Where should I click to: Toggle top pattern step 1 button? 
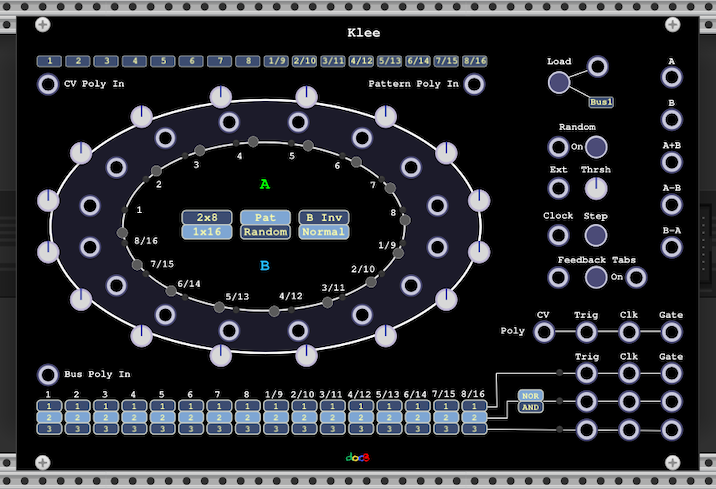coord(49,61)
